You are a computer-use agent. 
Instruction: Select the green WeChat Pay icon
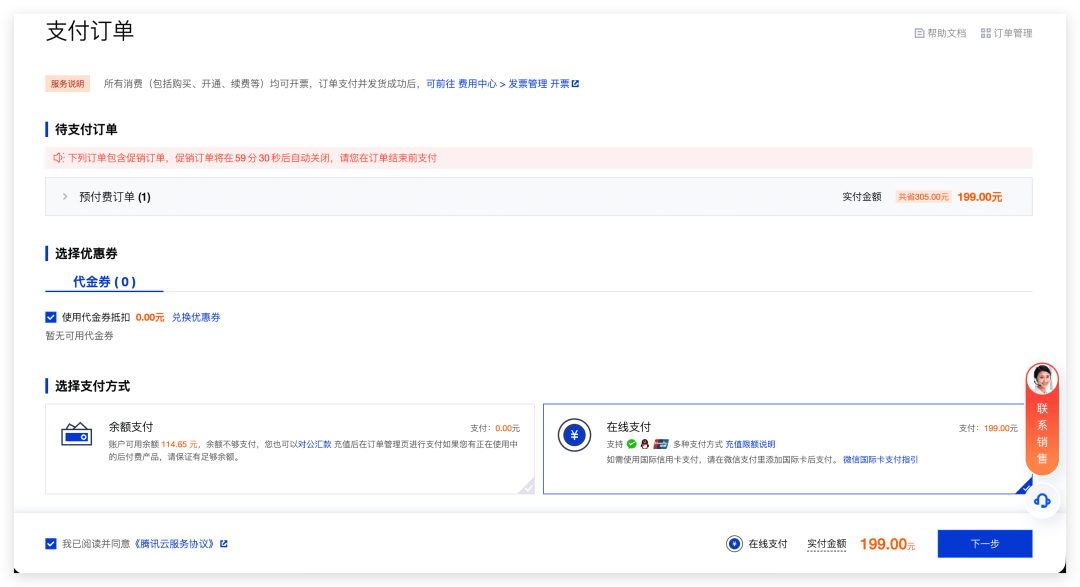point(631,443)
